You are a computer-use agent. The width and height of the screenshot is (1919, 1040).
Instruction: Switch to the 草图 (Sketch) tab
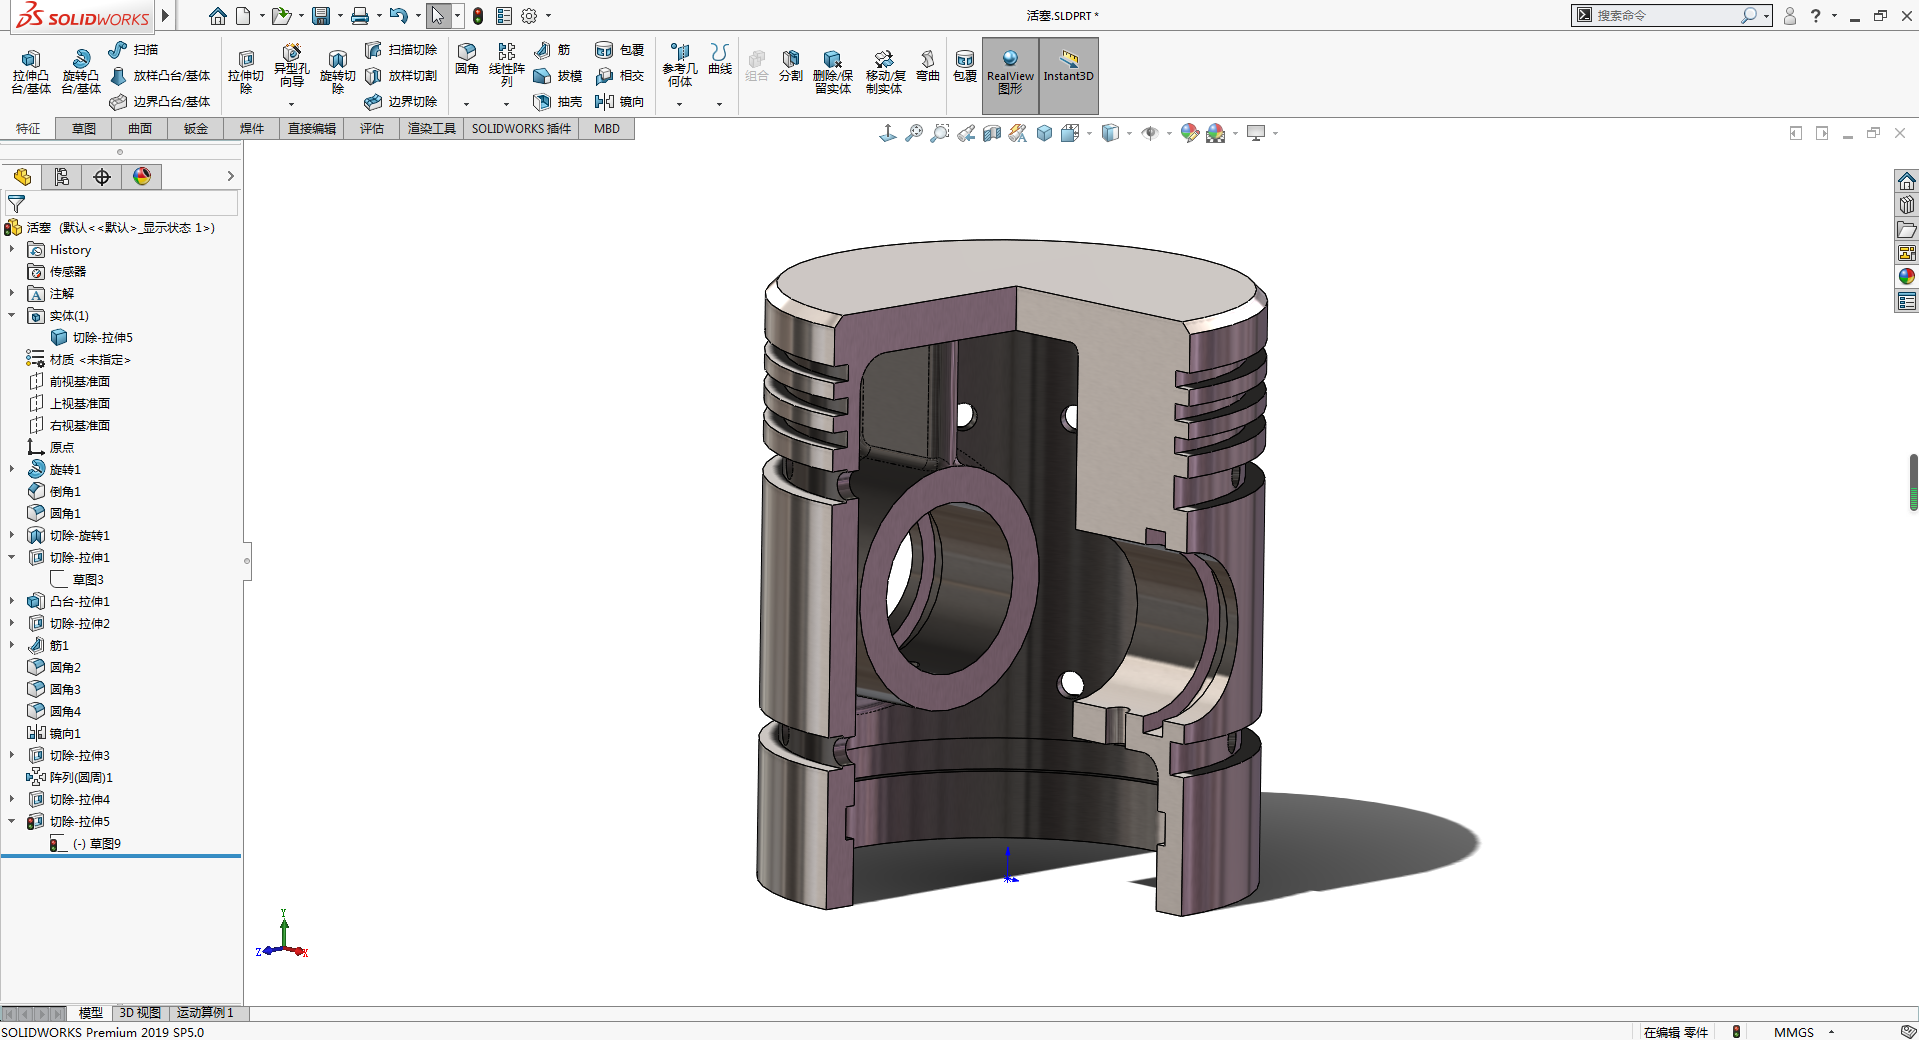[x=84, y=128]
